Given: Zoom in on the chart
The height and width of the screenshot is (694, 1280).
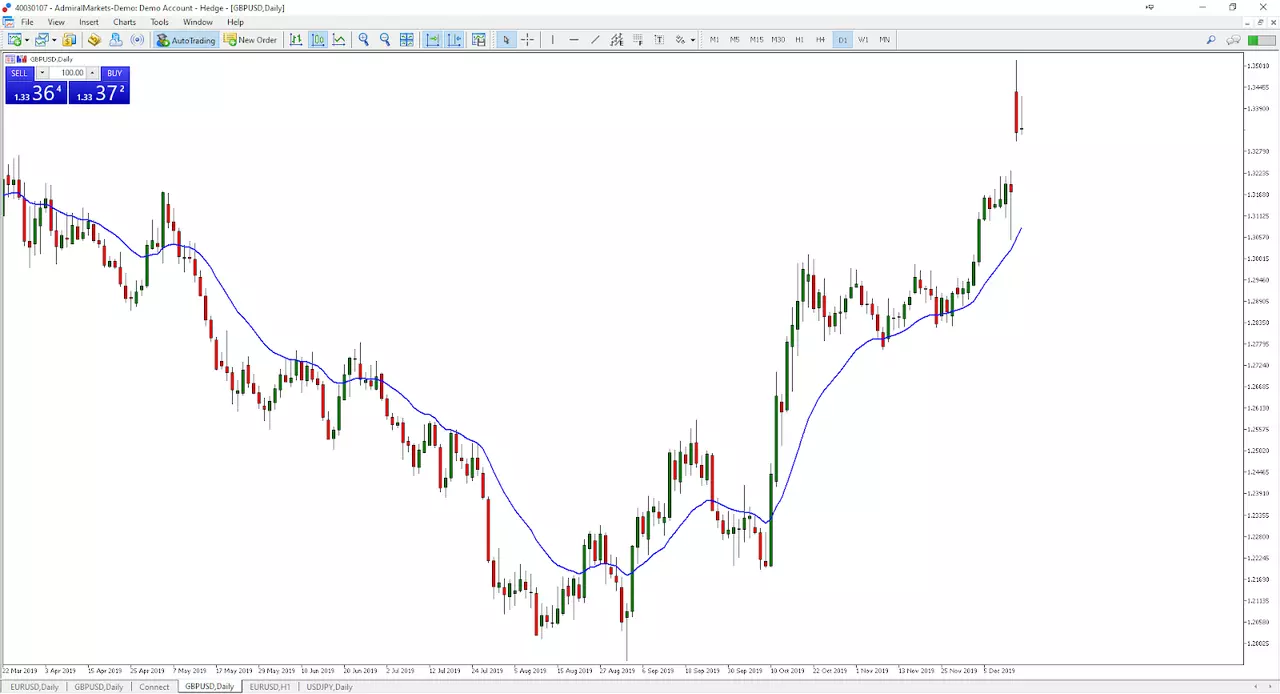Looking at the screenshot, I should pos(364,40).
